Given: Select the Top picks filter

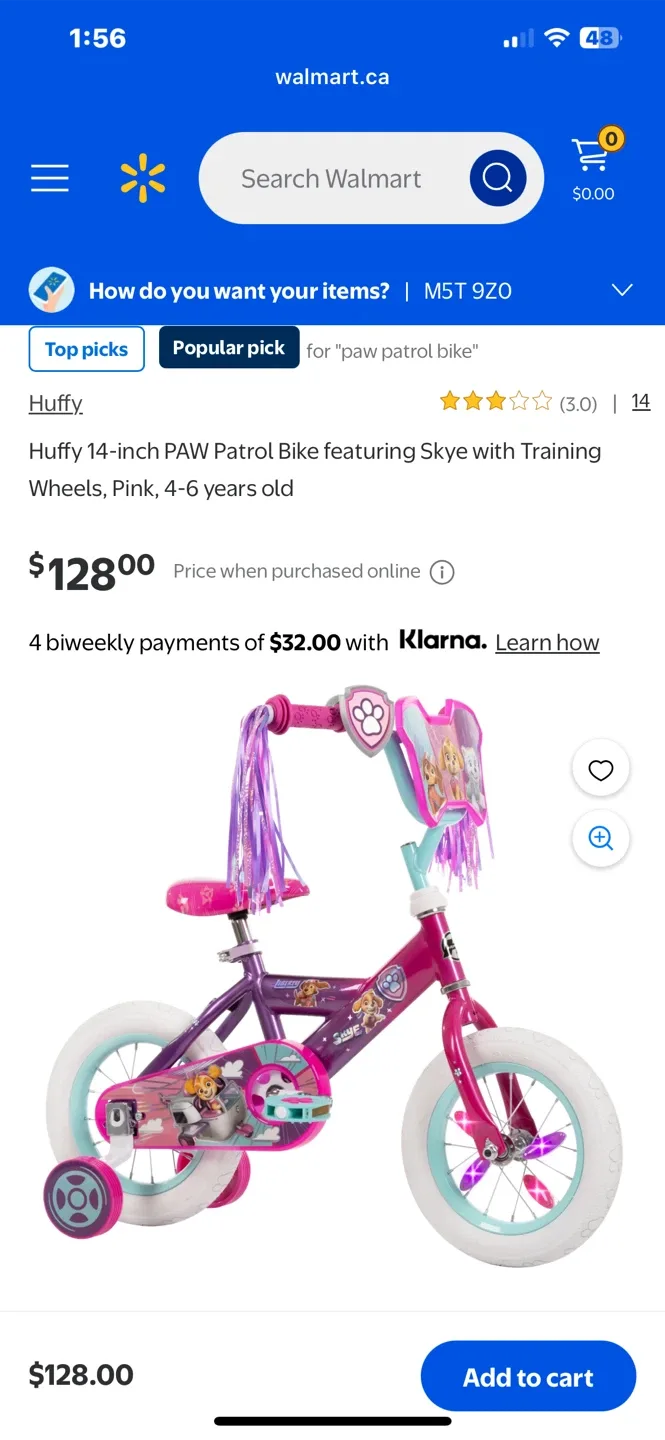Looking at the screenshot, I should click(x=86, y=349).
